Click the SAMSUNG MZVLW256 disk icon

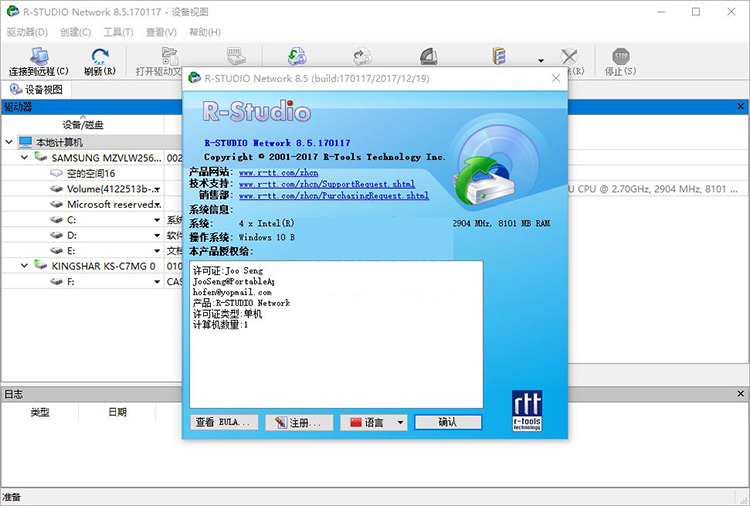pyautogui.click(x=41, y=158)
